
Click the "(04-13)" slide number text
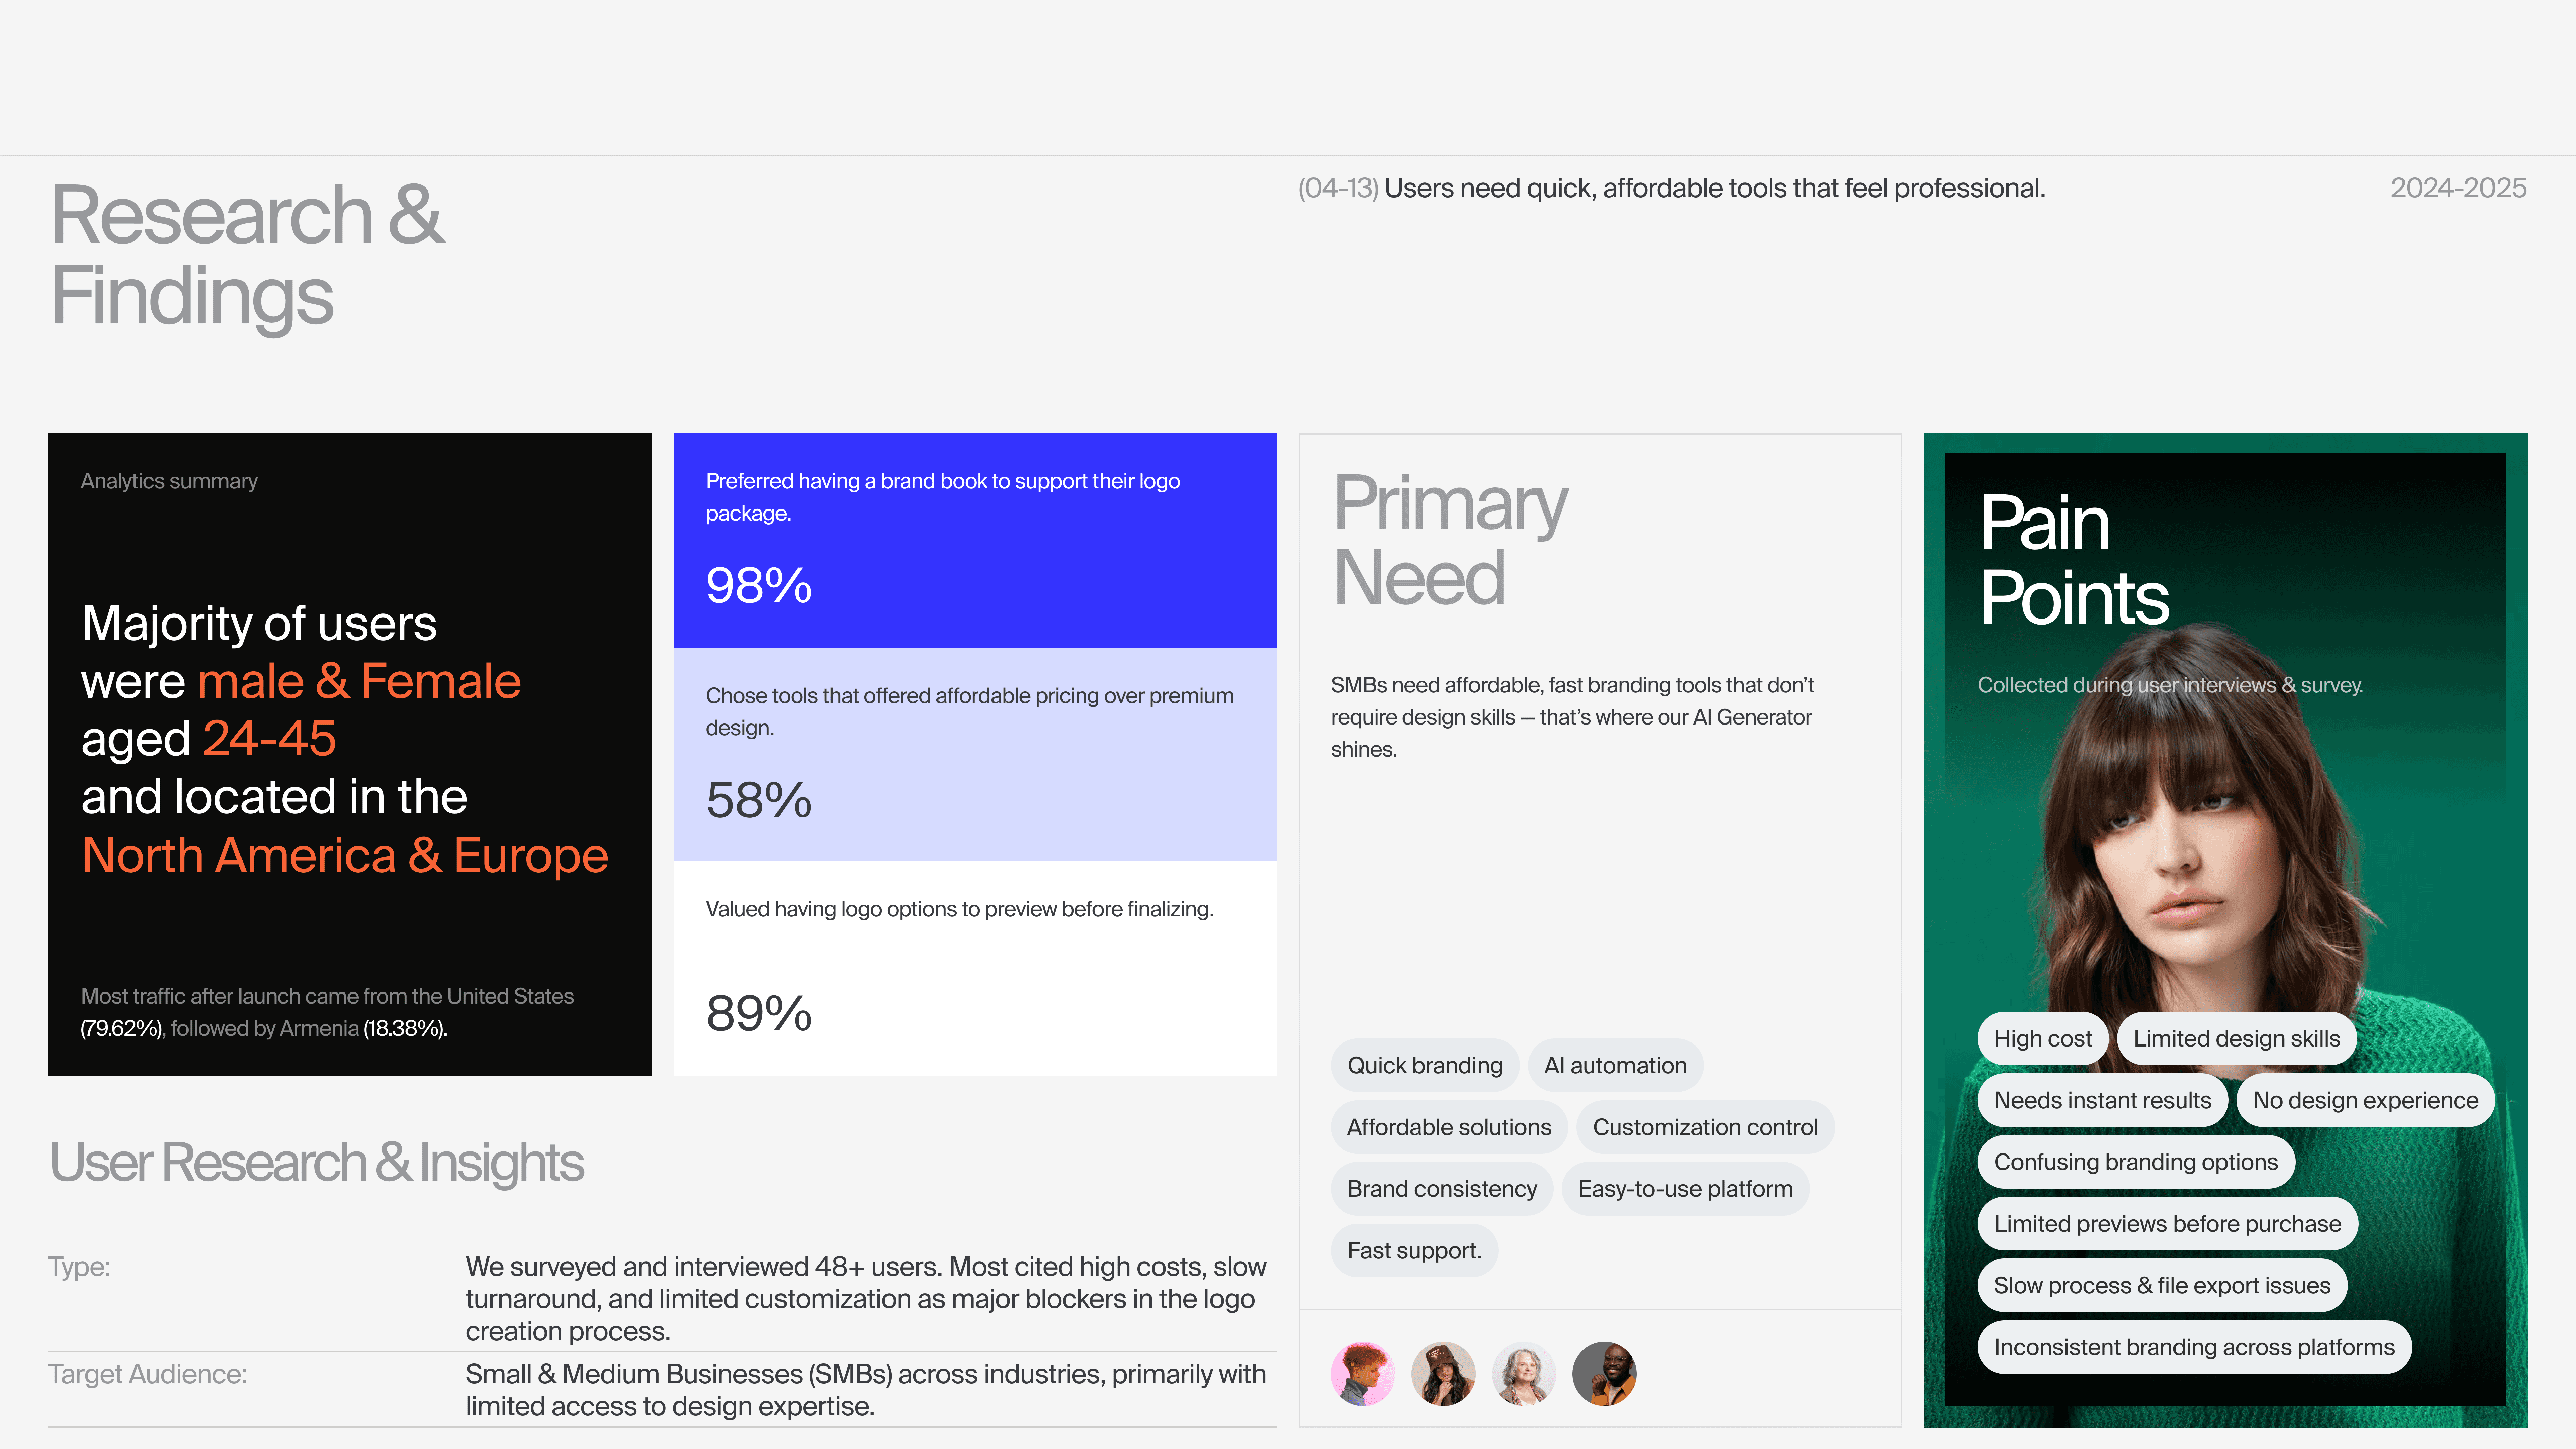tap(1338, 188)
